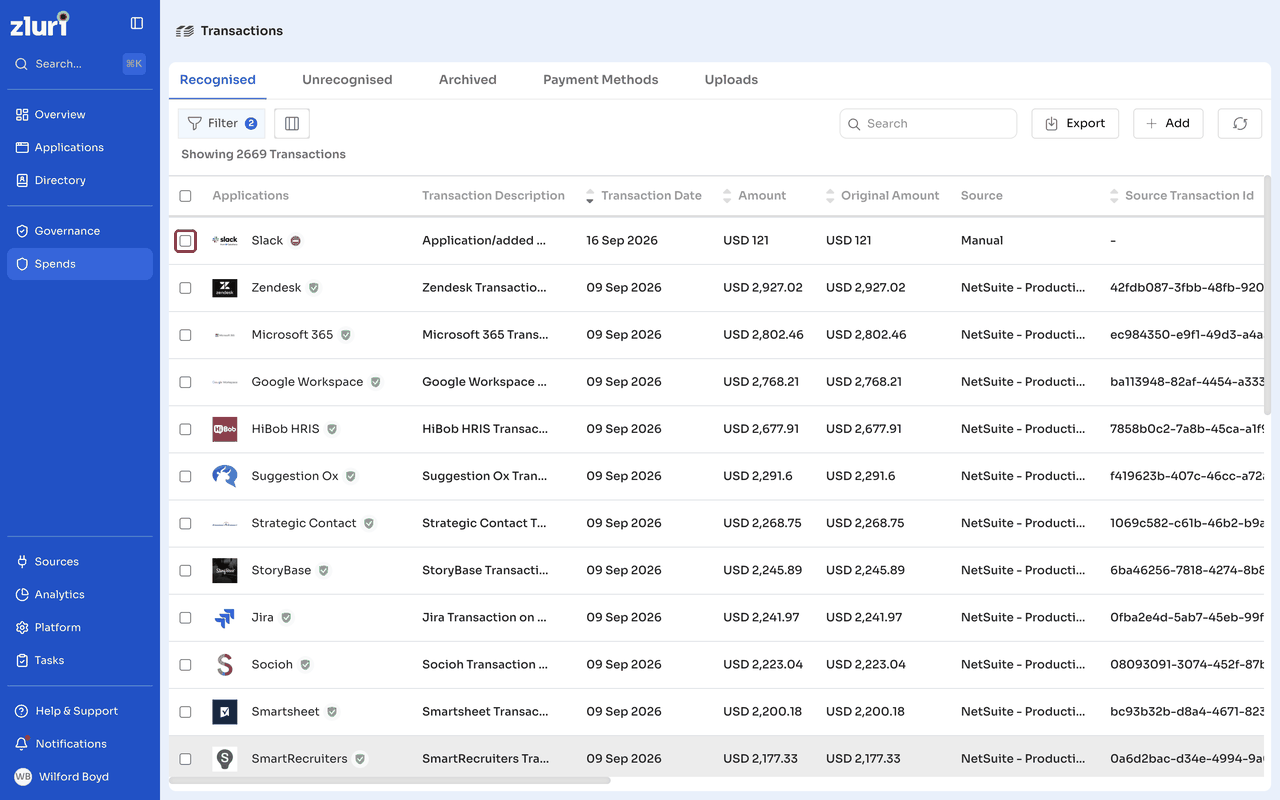
Task: Sort by Transaction Date column
Action: (x=590, y=196)
